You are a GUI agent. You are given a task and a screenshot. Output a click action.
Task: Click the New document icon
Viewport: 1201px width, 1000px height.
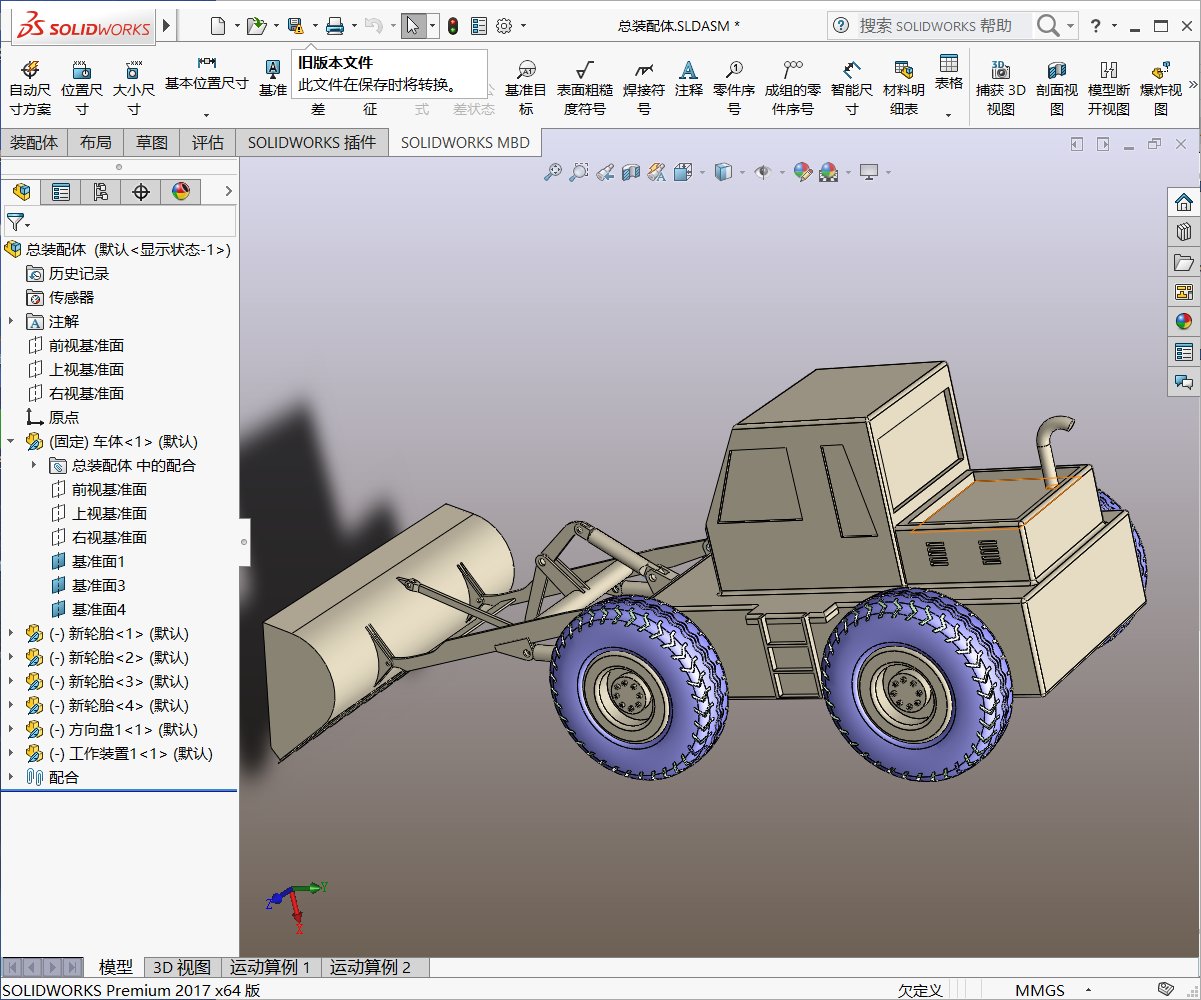point(219,25)
